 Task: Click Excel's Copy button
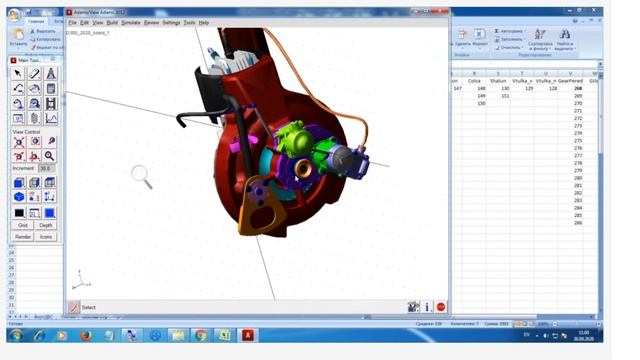pos(45,39)
